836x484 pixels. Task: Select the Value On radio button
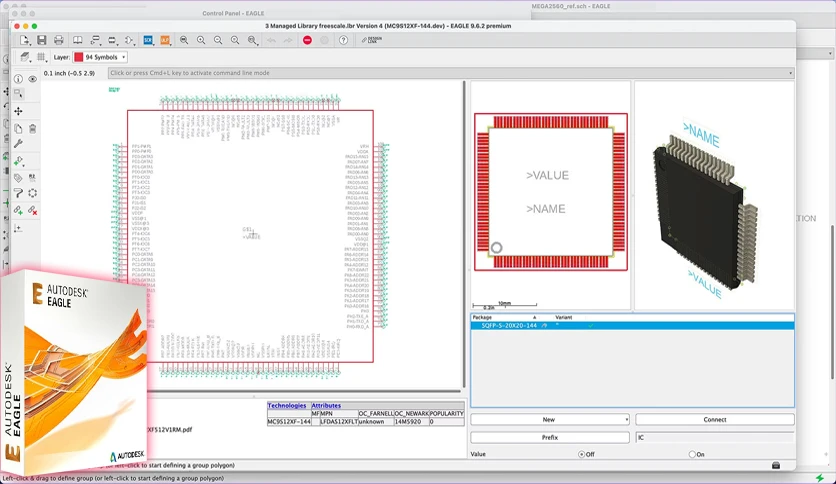pos(692,455)
